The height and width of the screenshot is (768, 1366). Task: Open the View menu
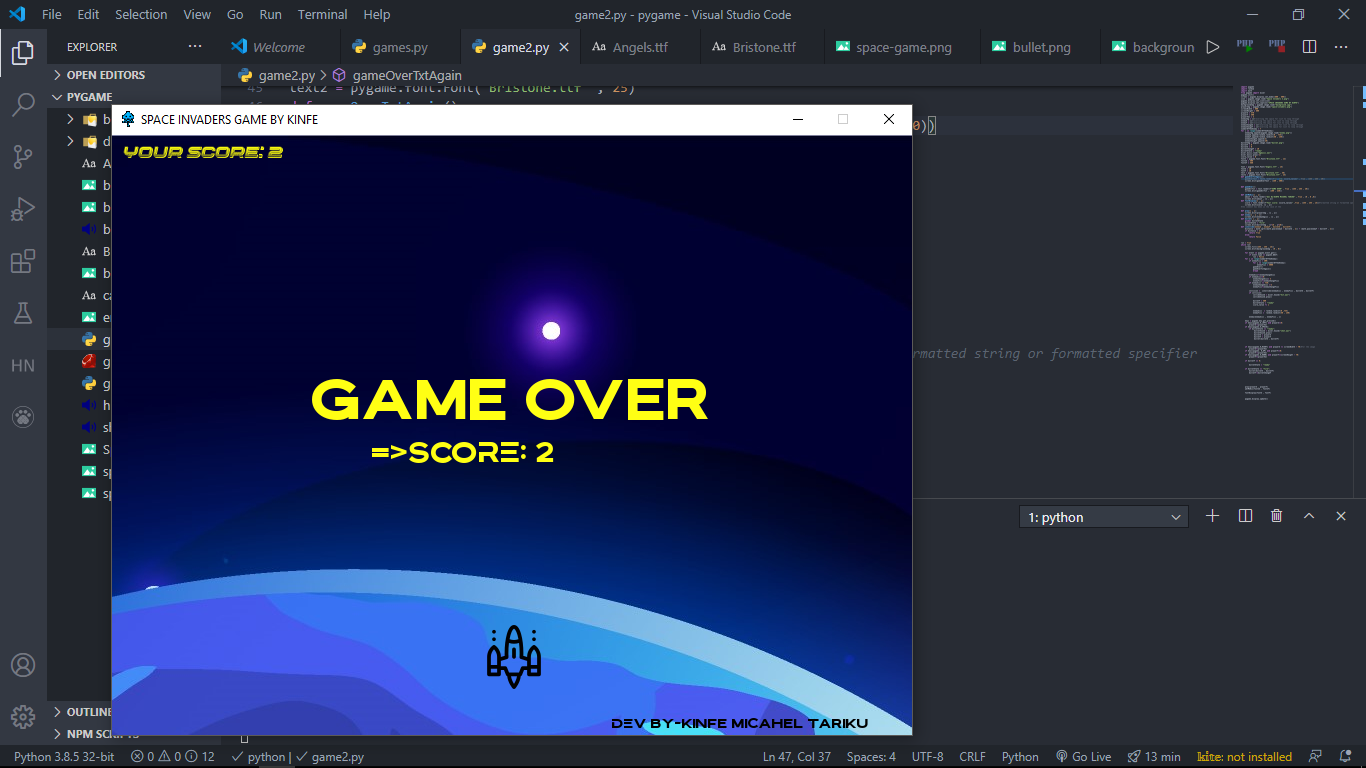197,15
